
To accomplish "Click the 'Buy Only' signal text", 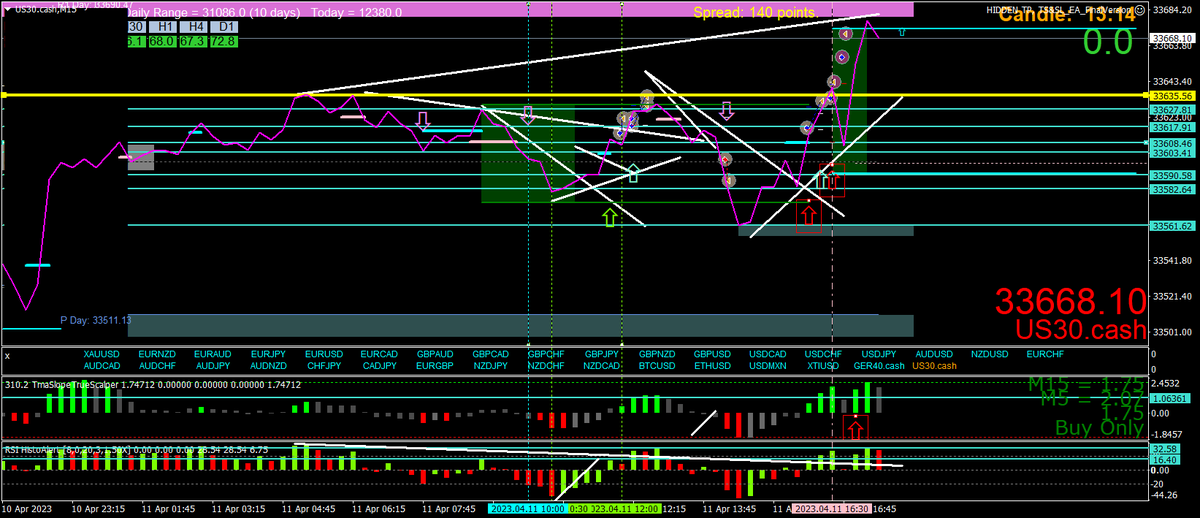I will pyautogui.click(x=1099, y=428).
